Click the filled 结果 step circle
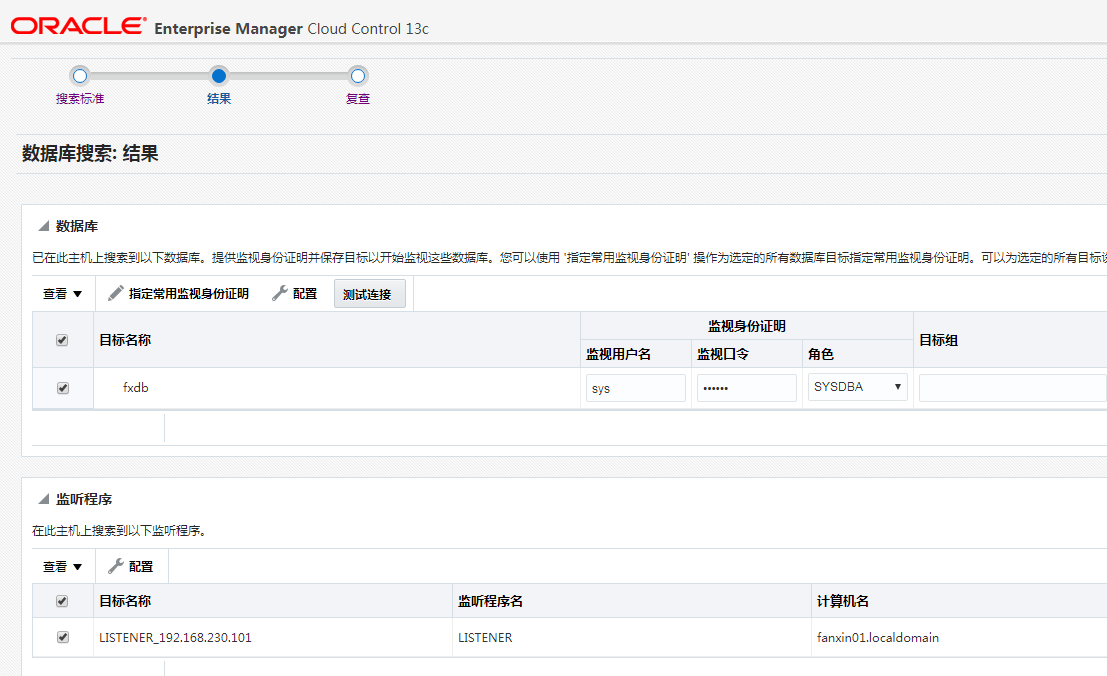Image resolution: width=1107 pixels, height=676 pixels. pos(219,74)
